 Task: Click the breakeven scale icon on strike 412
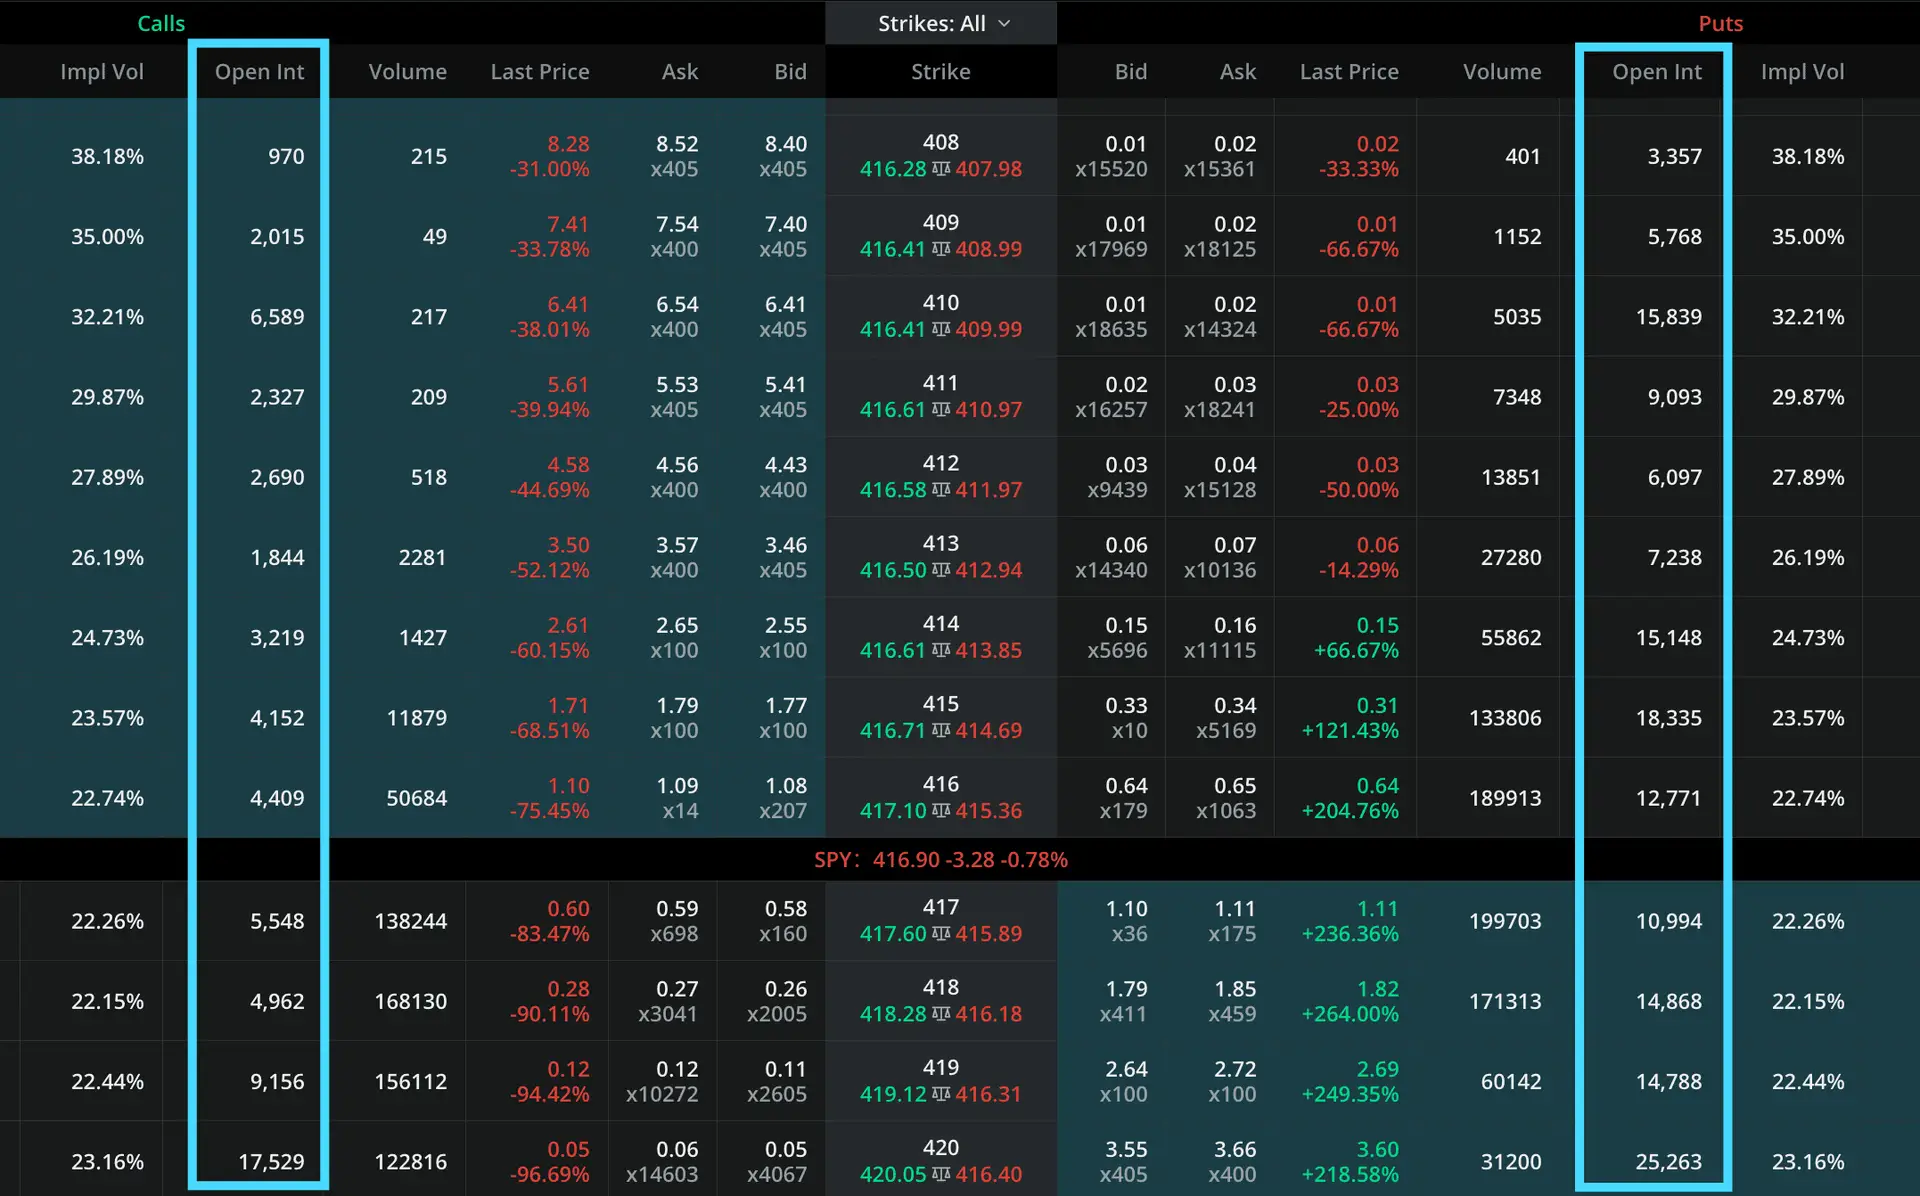coord(941,490)
